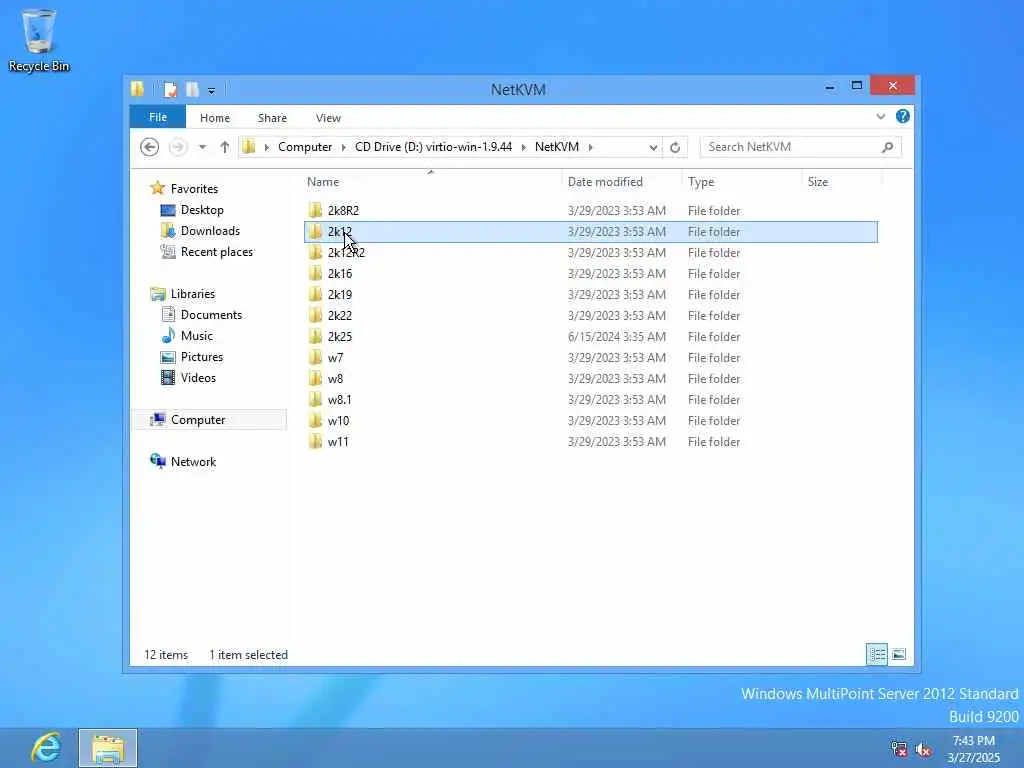Image resolution: width=1024 pixels, height=768 pixels.
Task: Select the w10 folder
Action: (338, 421)
